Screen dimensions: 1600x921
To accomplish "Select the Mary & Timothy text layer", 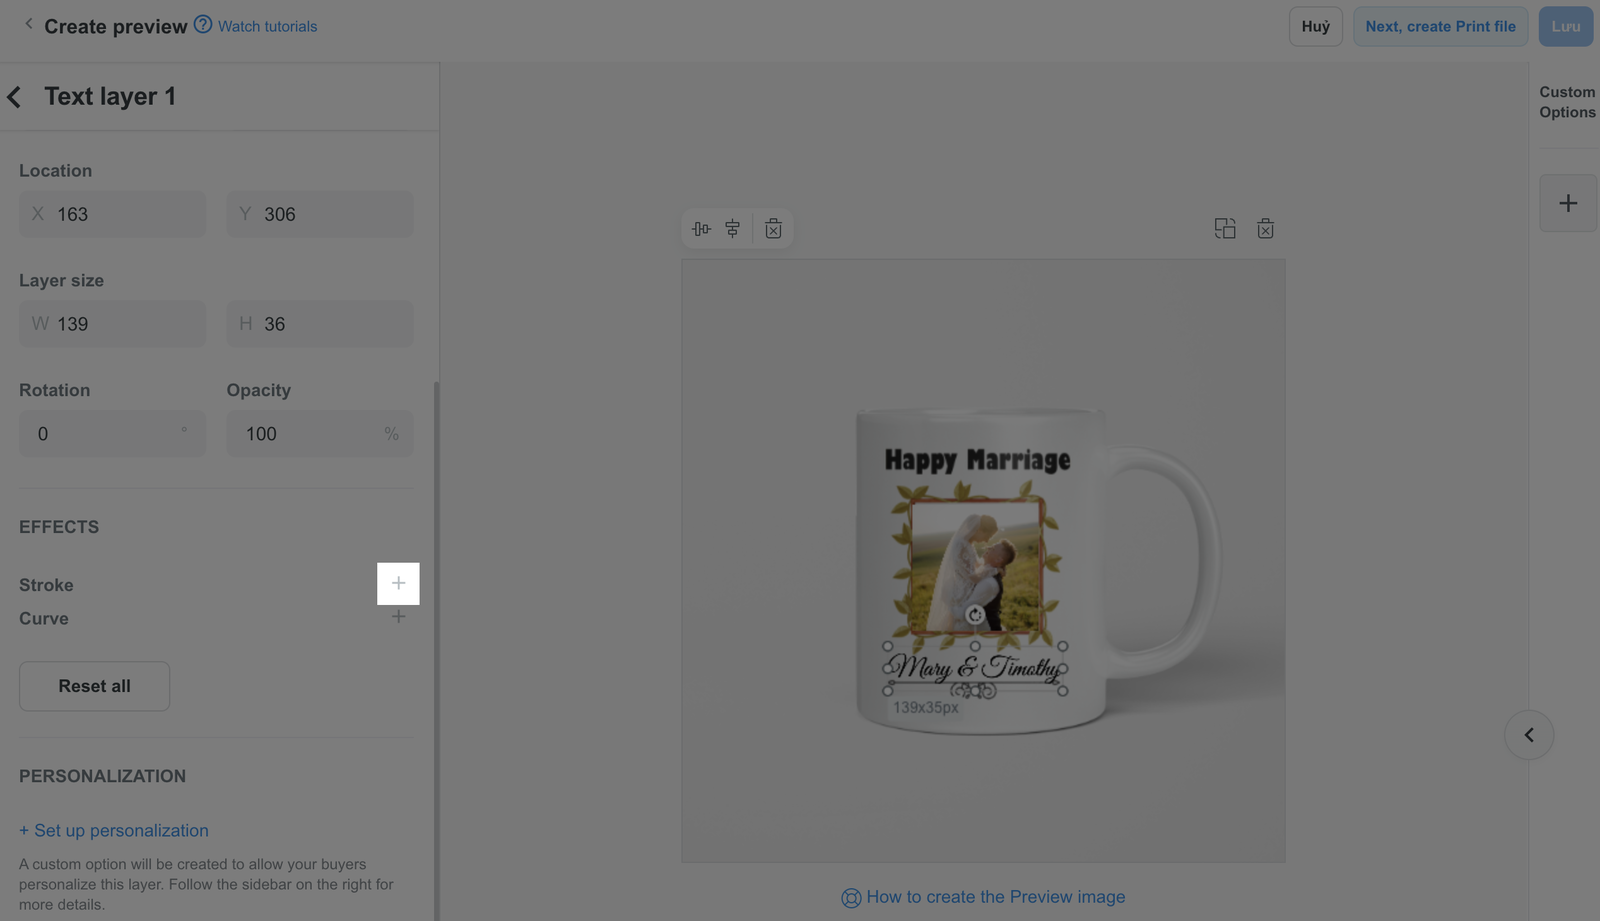I will pyautogui.click(x=975, y=668).
